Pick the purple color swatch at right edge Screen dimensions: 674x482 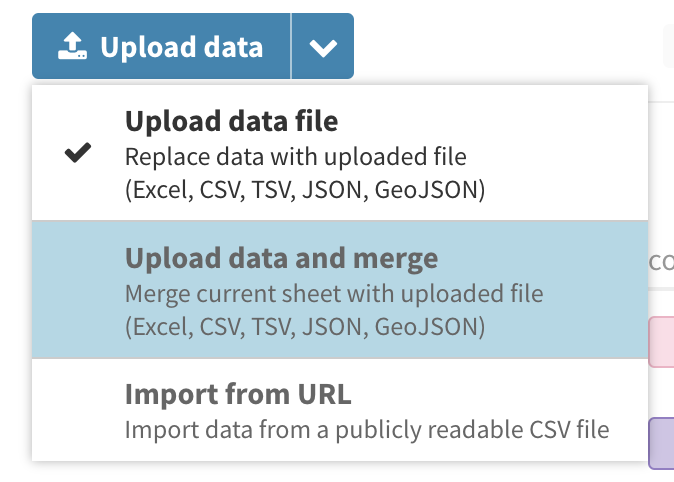pos(663,444)
